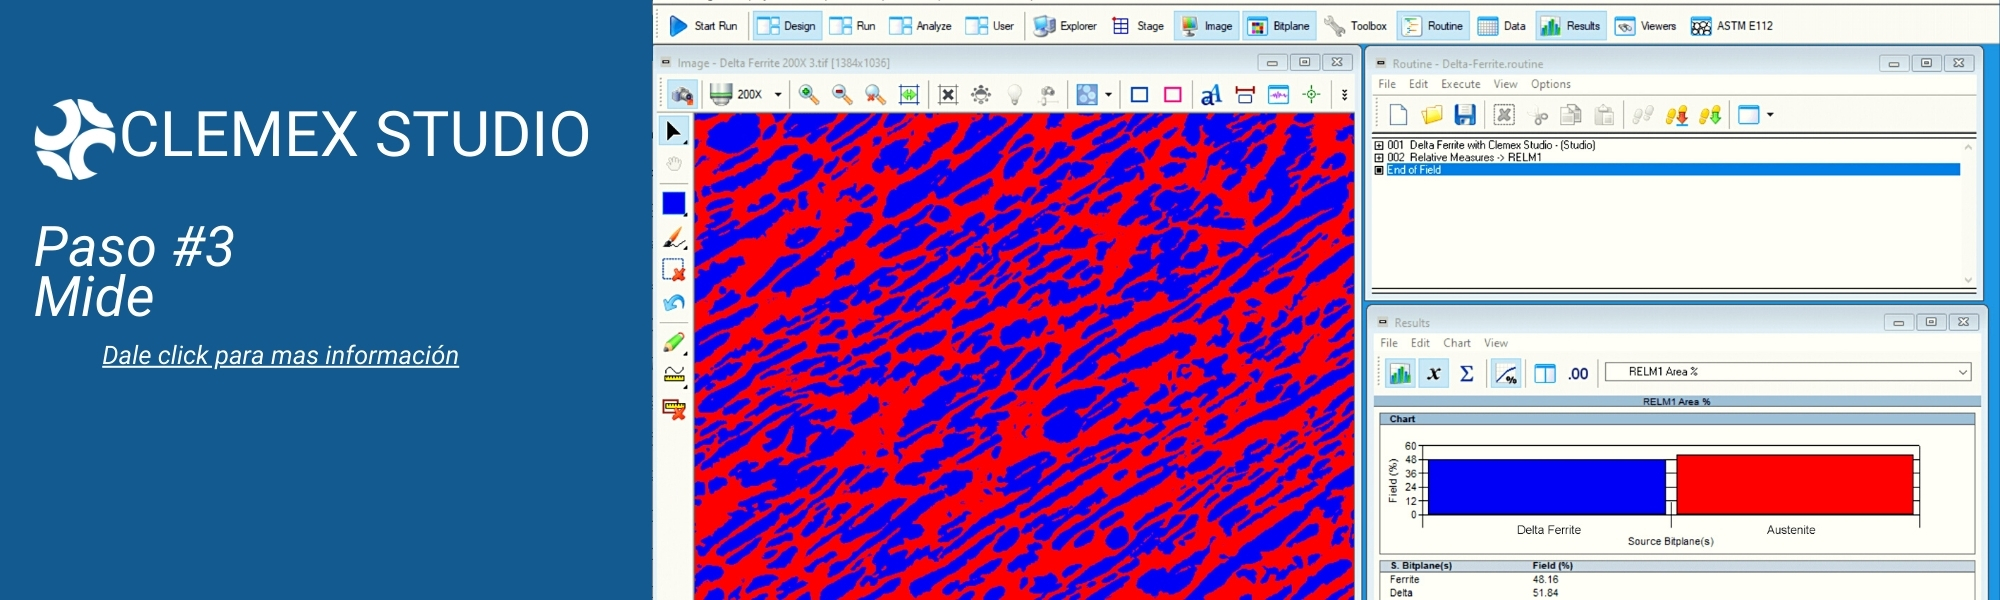The width and height of the screenshot is (2000, 600).
Task: Select the arrow pointer tool
Action: pos(674,131)
